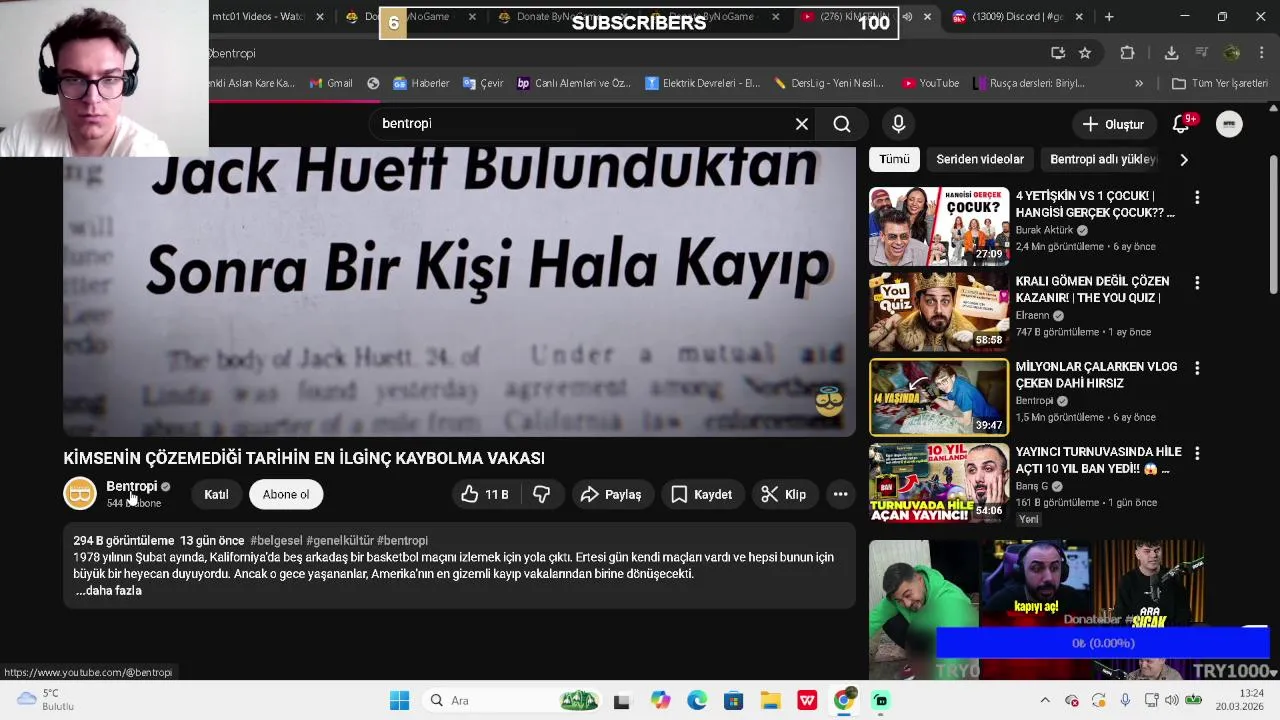
Task: Bookmark this page with star icon
Action: click(1085, 53)
